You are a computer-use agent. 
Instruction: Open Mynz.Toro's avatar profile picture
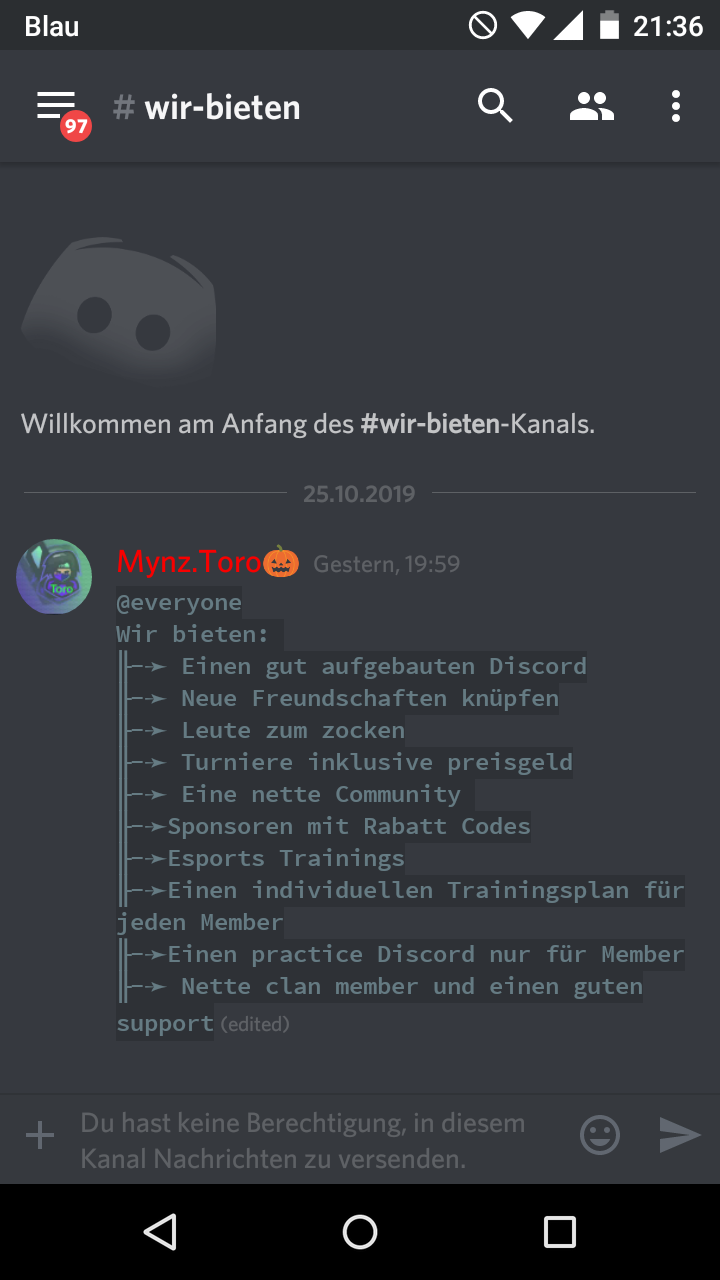point(54,577)
